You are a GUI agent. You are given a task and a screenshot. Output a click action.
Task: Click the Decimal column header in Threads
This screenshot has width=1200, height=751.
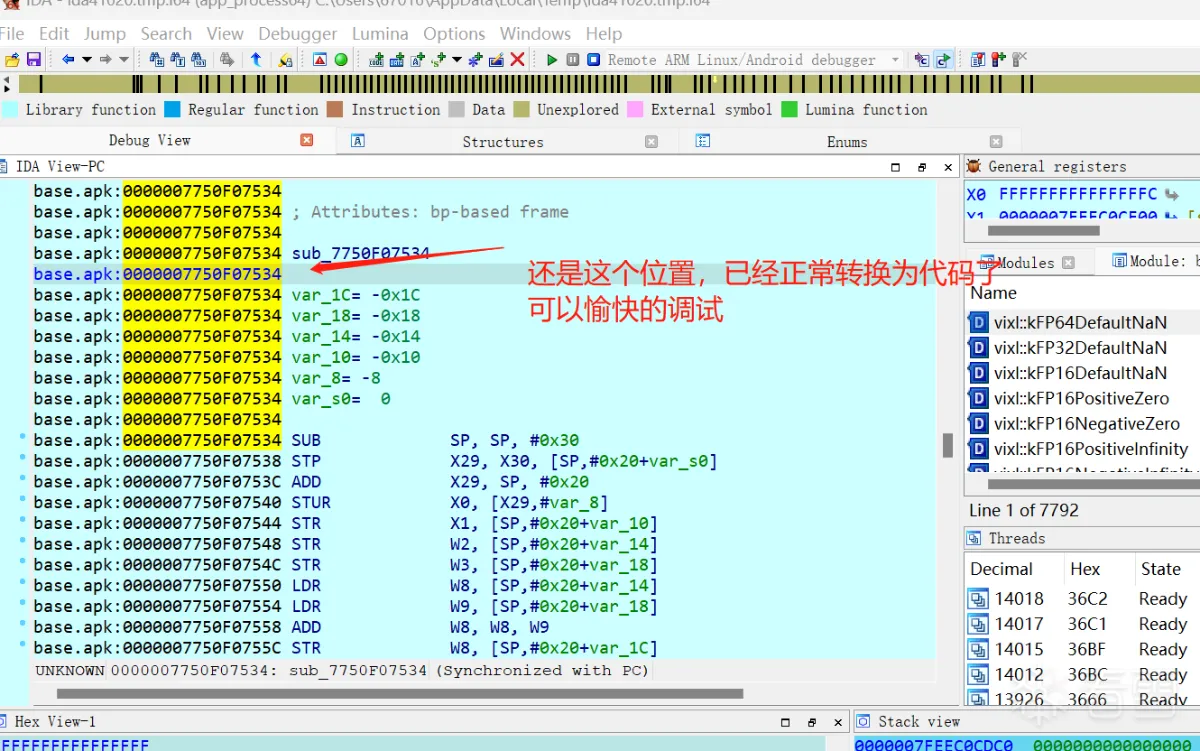click(x=1001, y=569)
